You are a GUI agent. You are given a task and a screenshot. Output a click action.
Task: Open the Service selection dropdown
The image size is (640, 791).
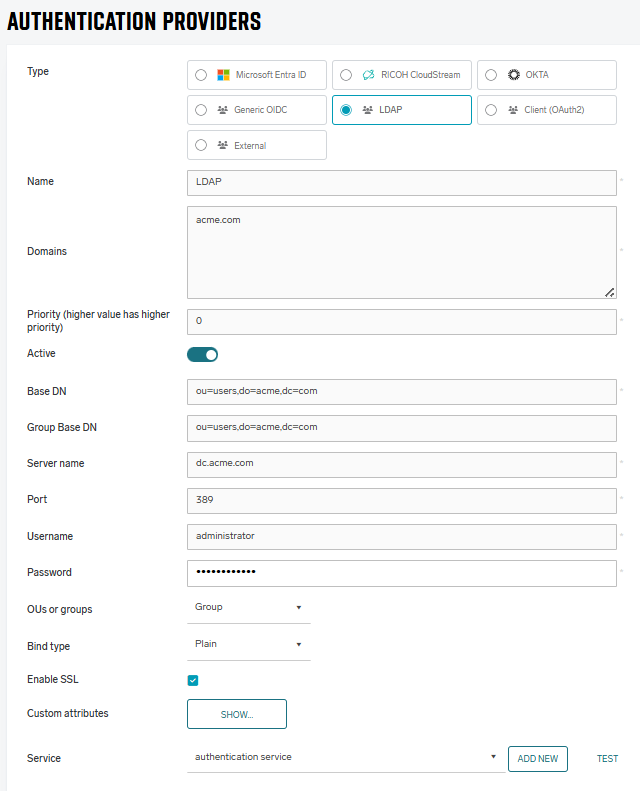(345, 757)
